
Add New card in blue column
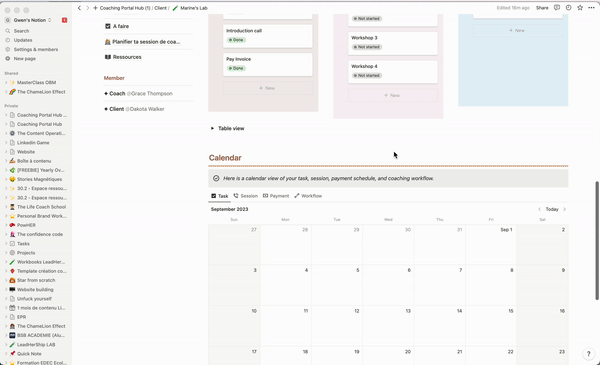pyautogui.click(x=517, y=30)
